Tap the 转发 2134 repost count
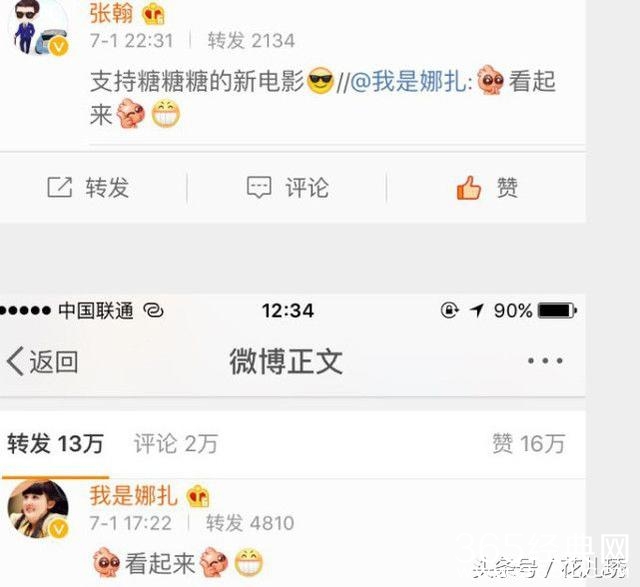The height and width of the screenshot is (587, 640). [251, 41]
